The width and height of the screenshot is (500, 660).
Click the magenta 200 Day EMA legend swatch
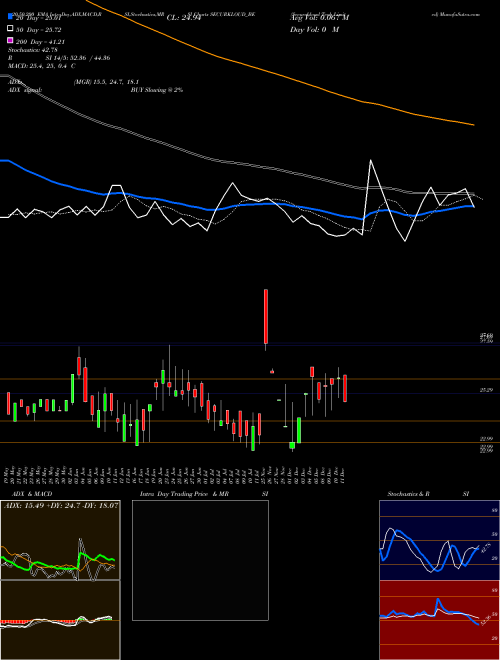coord(10,41)
